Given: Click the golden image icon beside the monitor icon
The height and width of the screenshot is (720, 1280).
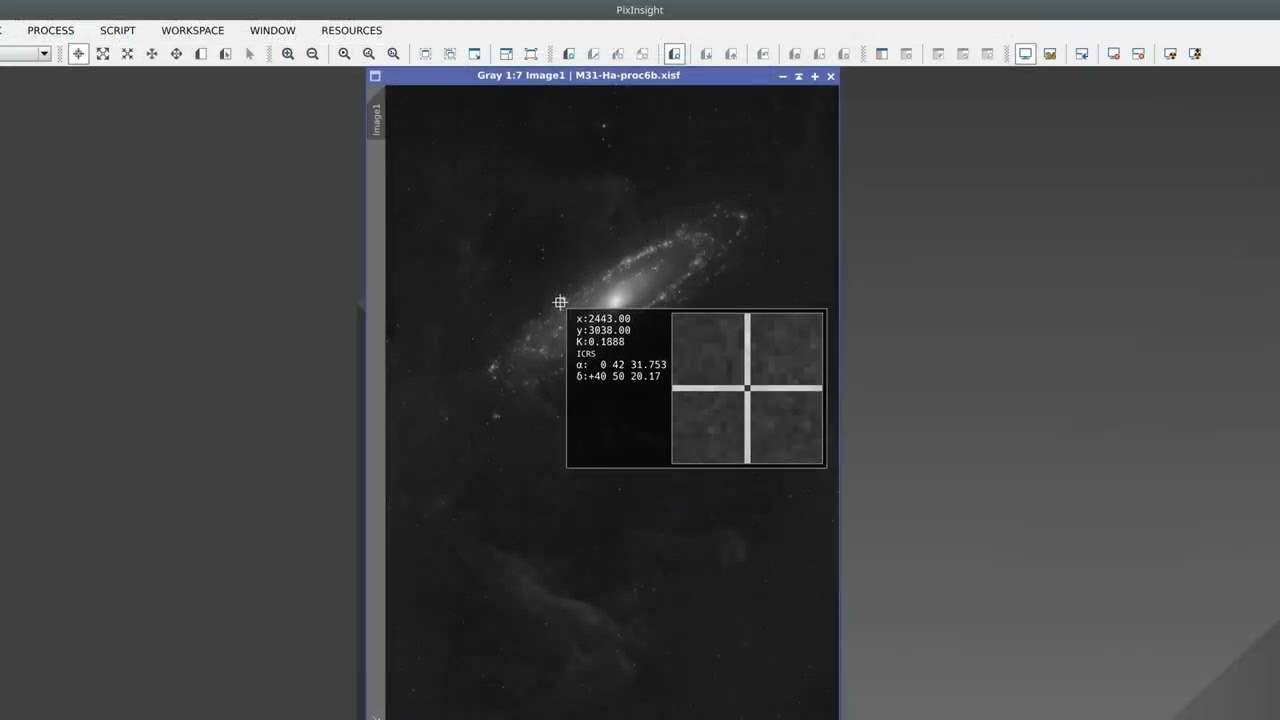Looking at the screenshot, I should point(1050,54).
